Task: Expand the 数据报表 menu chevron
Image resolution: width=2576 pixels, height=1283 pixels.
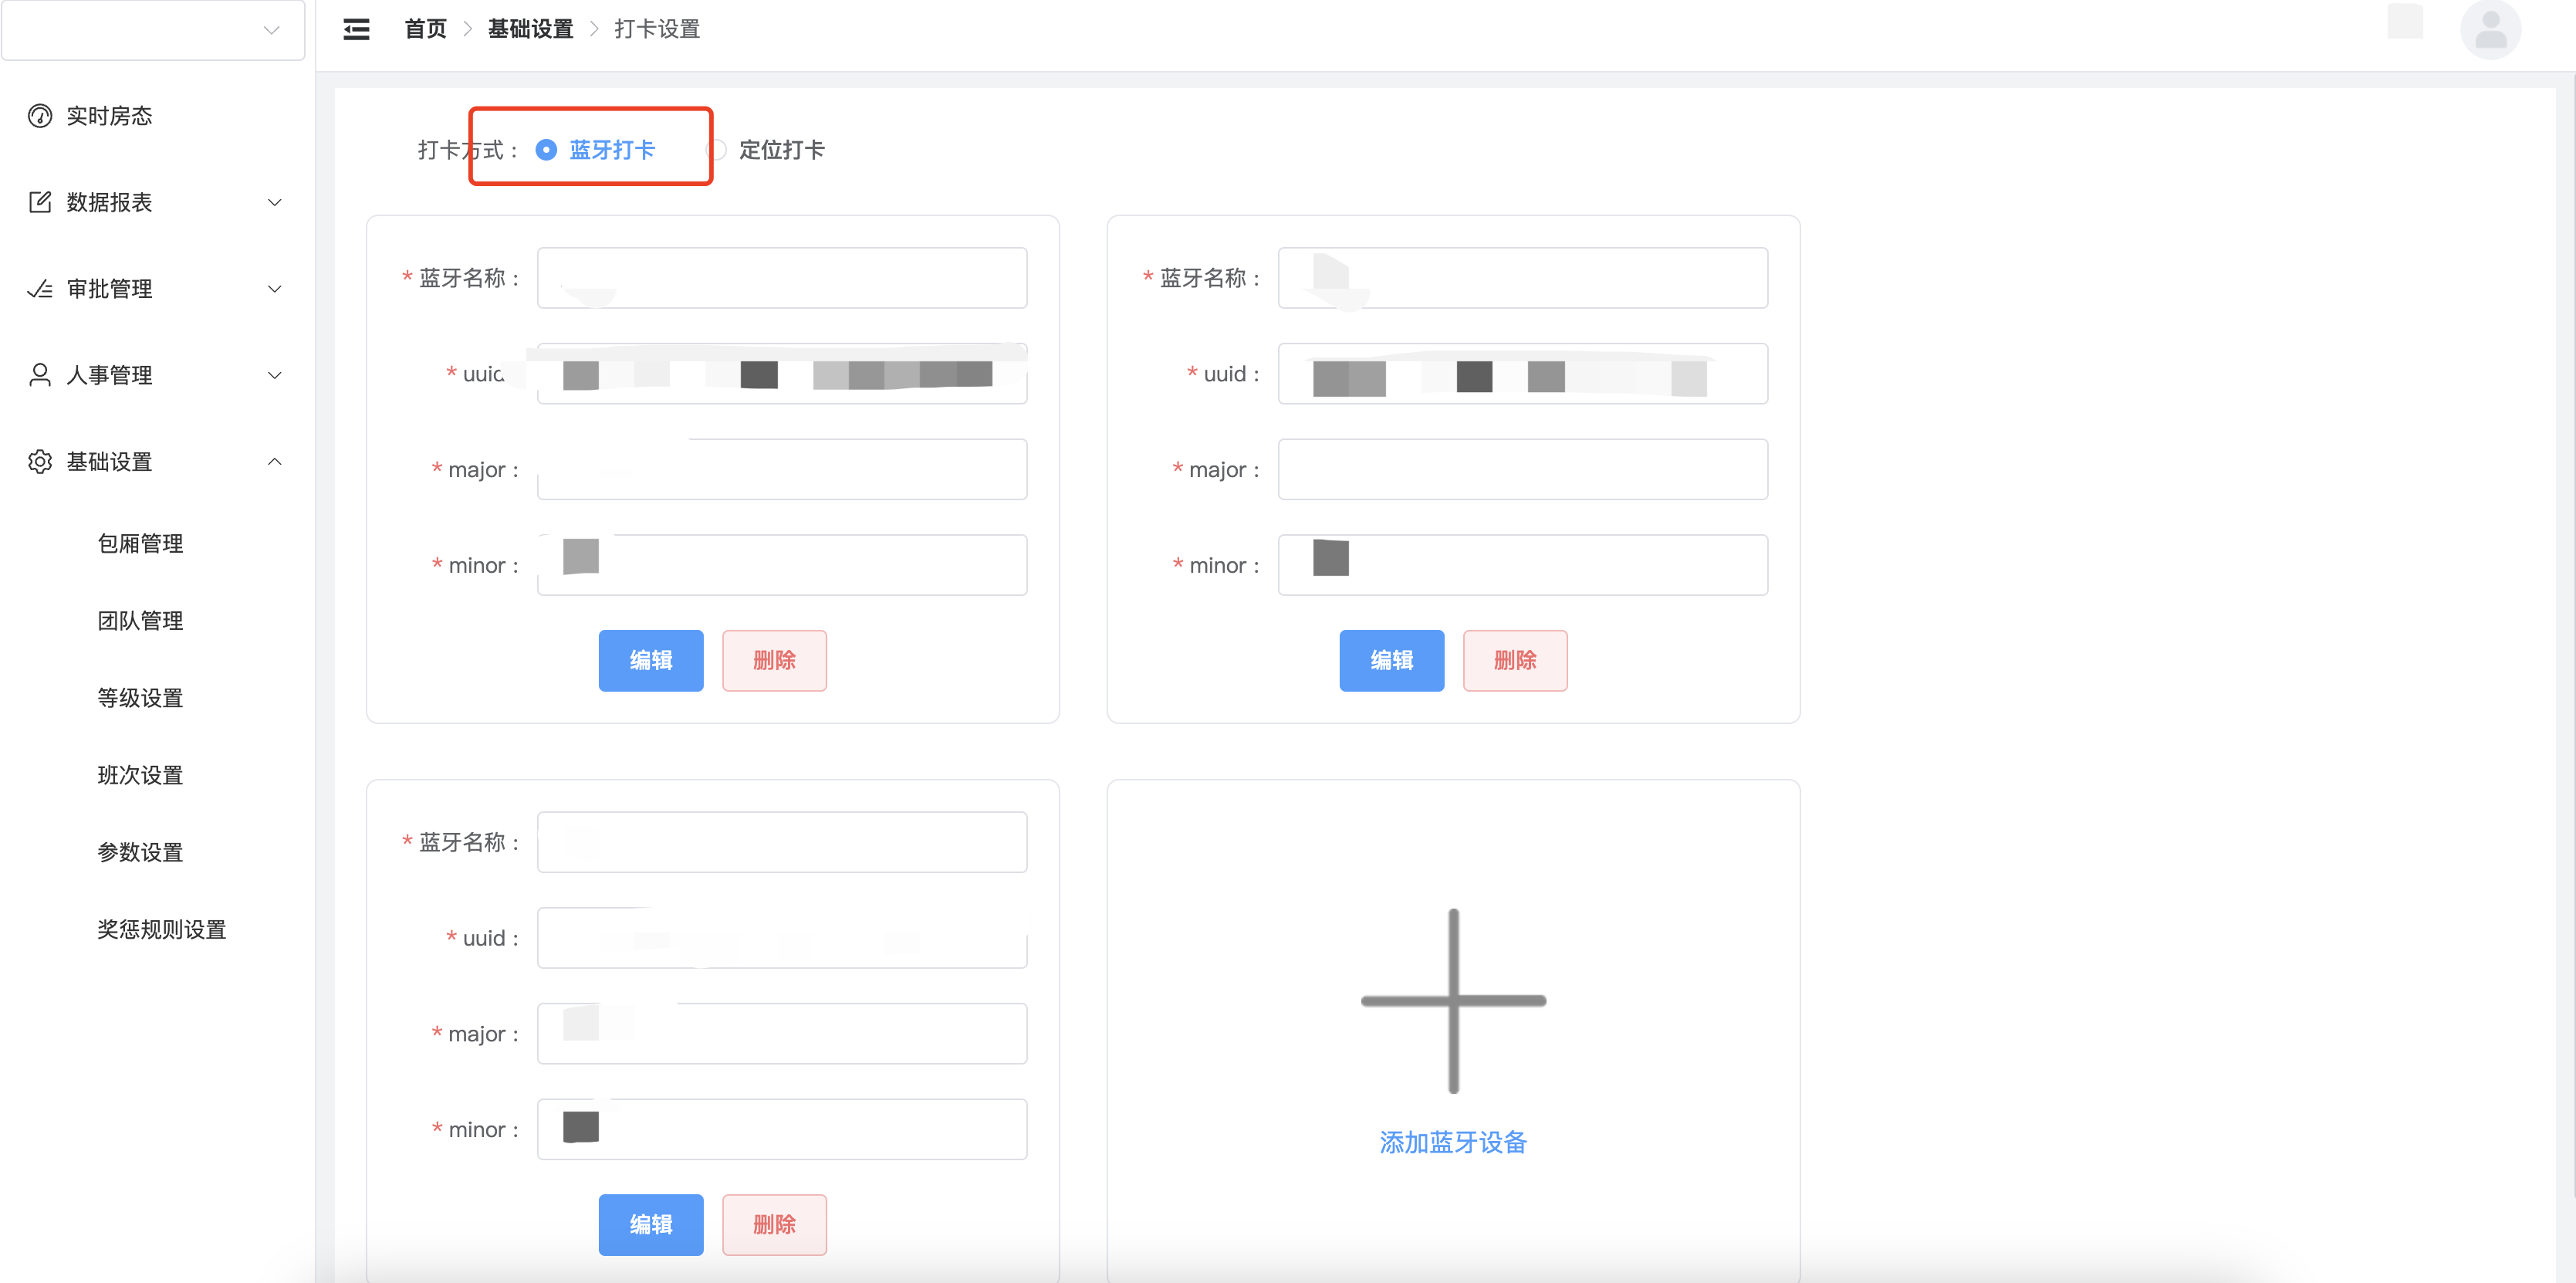Action: (275, 202)
